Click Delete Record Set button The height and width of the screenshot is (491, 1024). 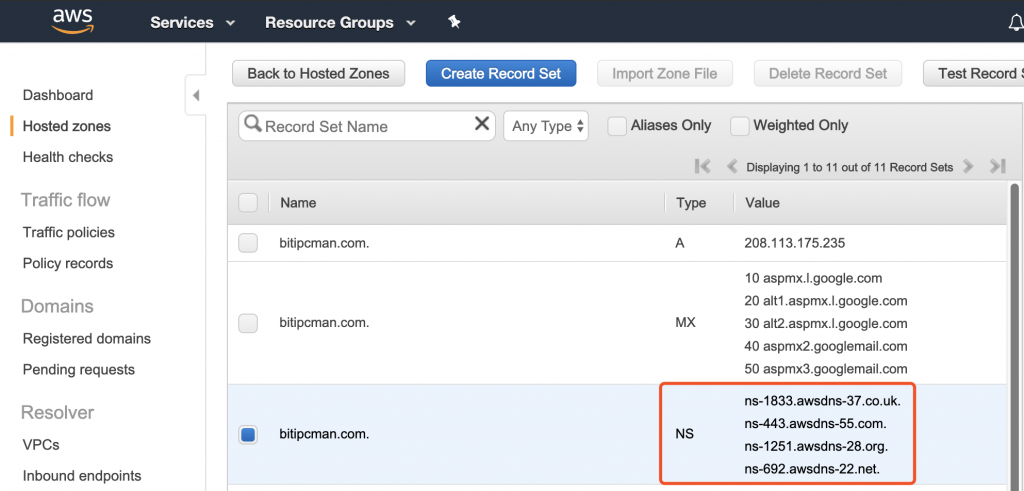pos(828,74)
